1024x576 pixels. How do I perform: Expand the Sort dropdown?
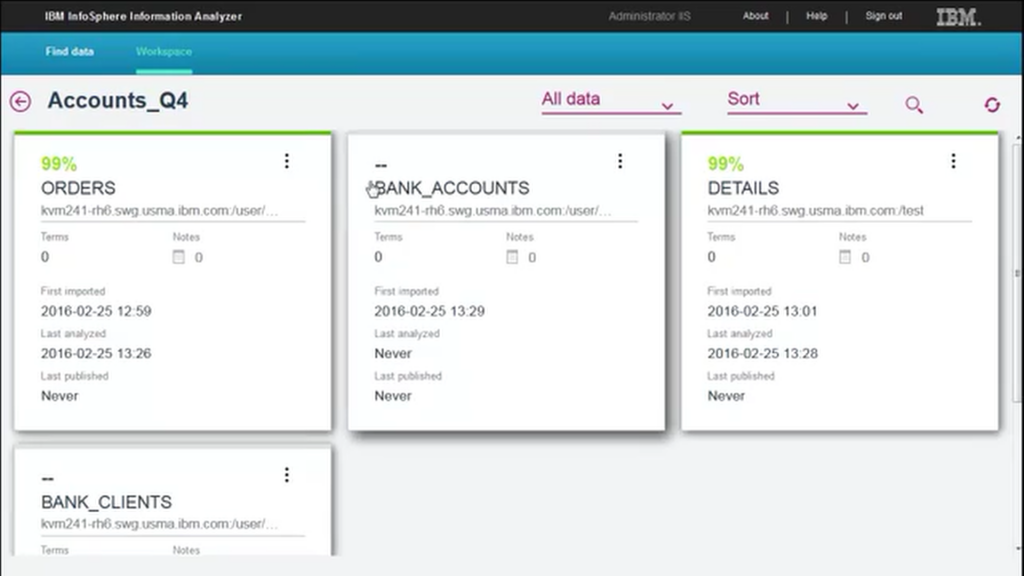pyautogui.click(x=797, y=101)
